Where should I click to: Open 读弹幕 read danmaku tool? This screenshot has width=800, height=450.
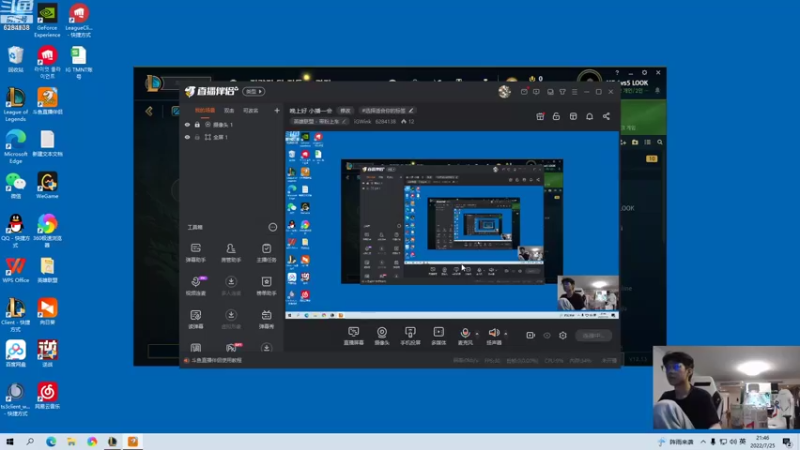(x=195, y=319)
